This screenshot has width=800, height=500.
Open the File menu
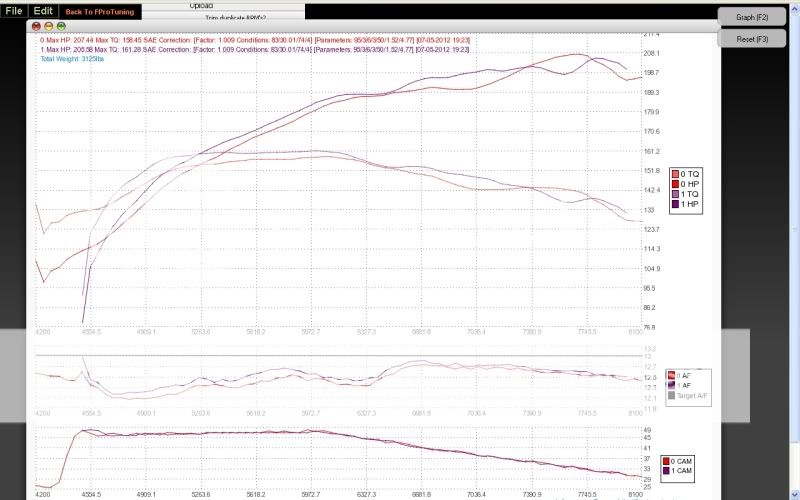pyautogui.click(x=14, y=11)
